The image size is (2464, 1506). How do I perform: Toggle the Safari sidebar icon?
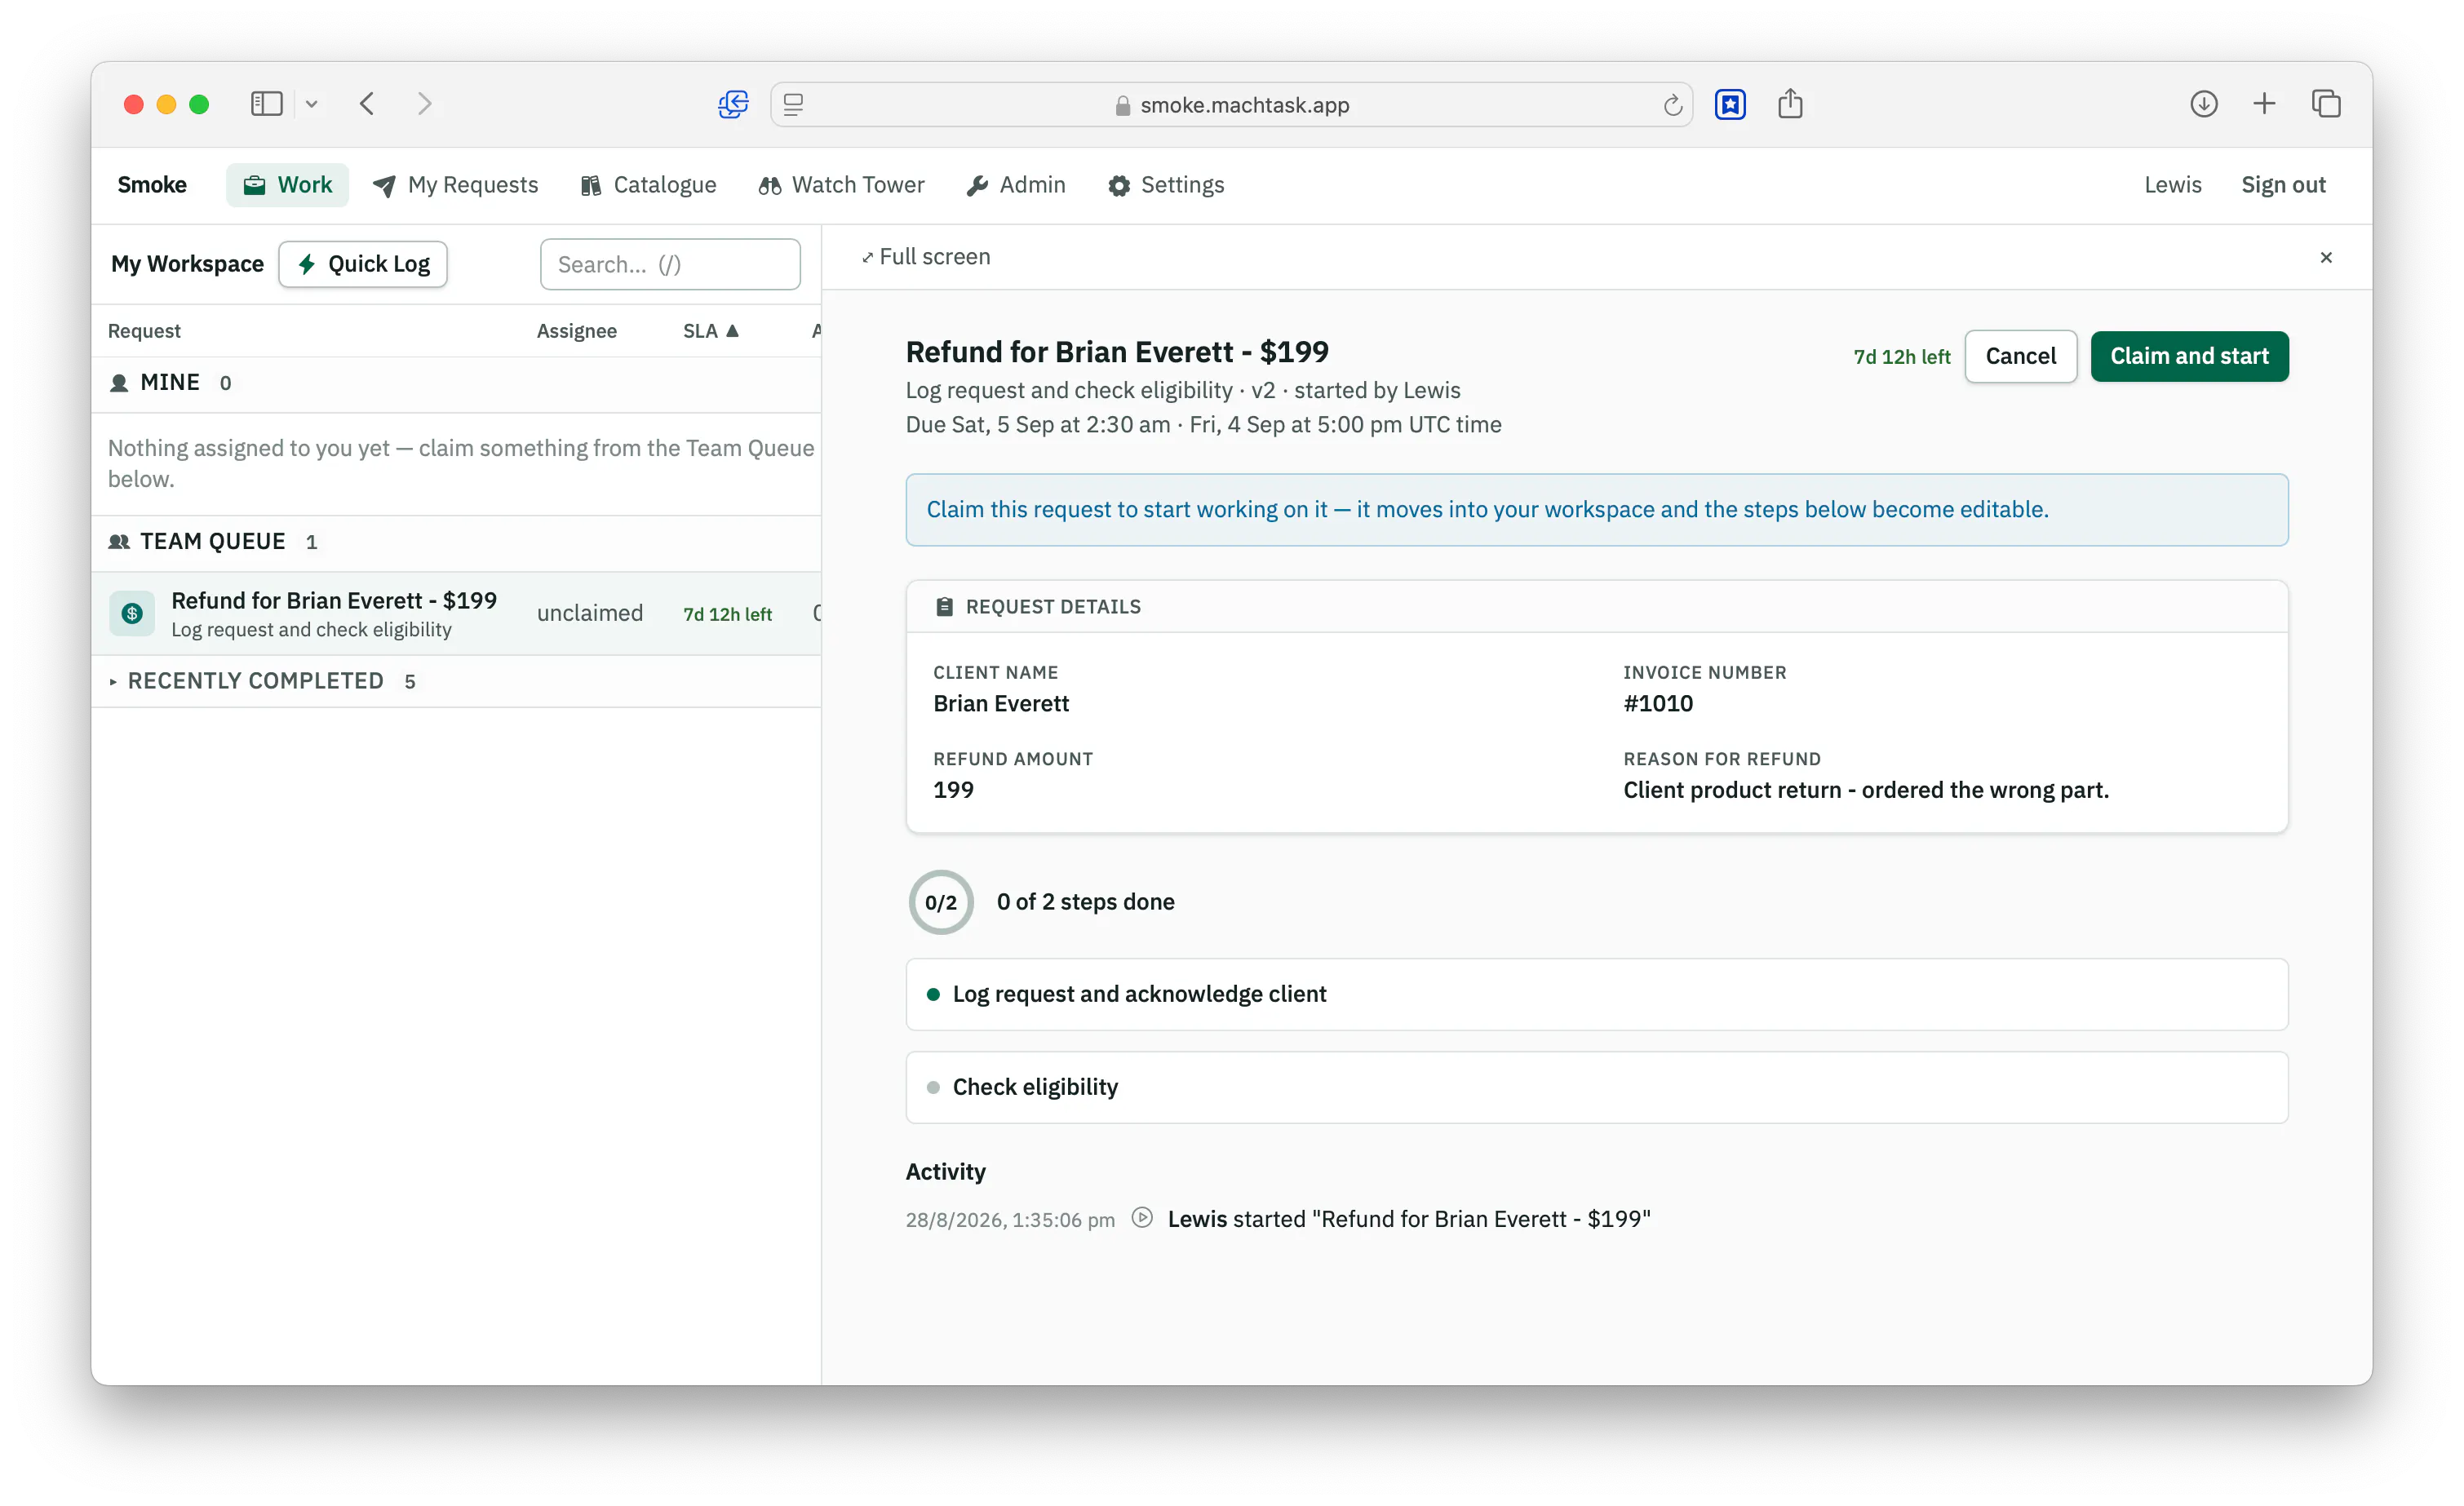coord(266,104)
